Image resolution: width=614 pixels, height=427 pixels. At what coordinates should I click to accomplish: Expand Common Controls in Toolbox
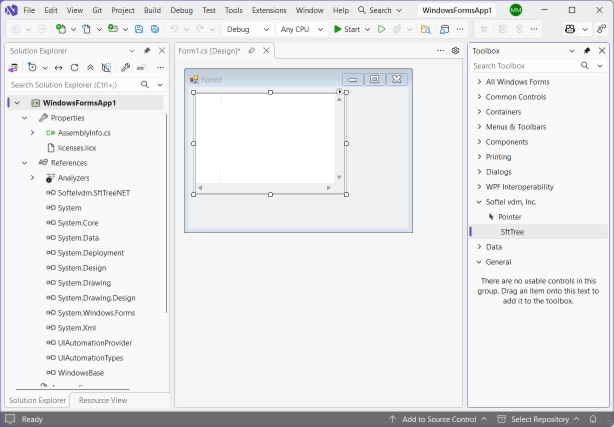[x=479, y=97]
